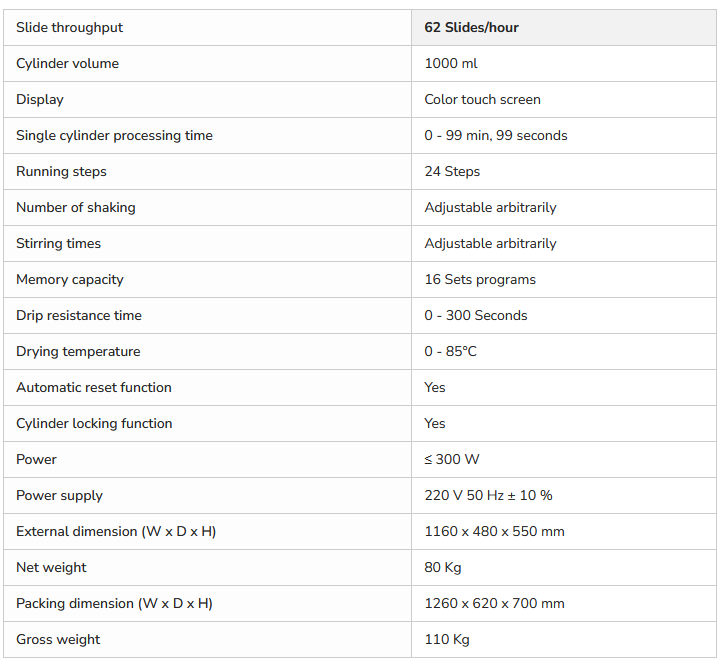Image resolution: width=724 pixels, height=666 pixels.
Task: Click the "≤ 300 W" power value
Action: (452, 460)
